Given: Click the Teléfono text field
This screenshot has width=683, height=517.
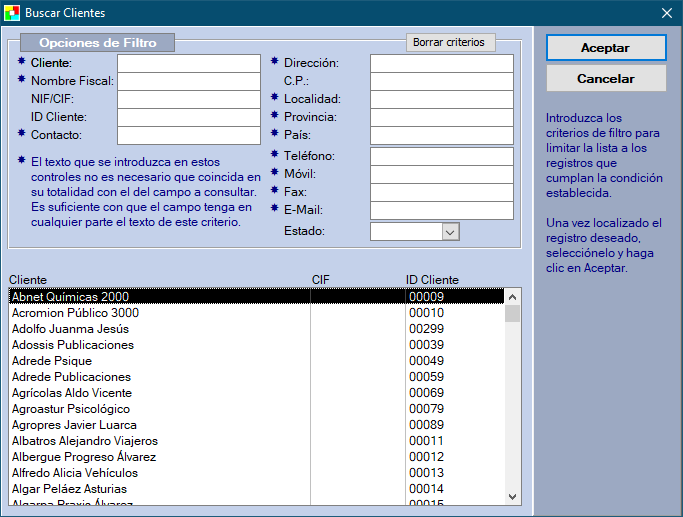Looking at the screenshot, I should point(441,156).
